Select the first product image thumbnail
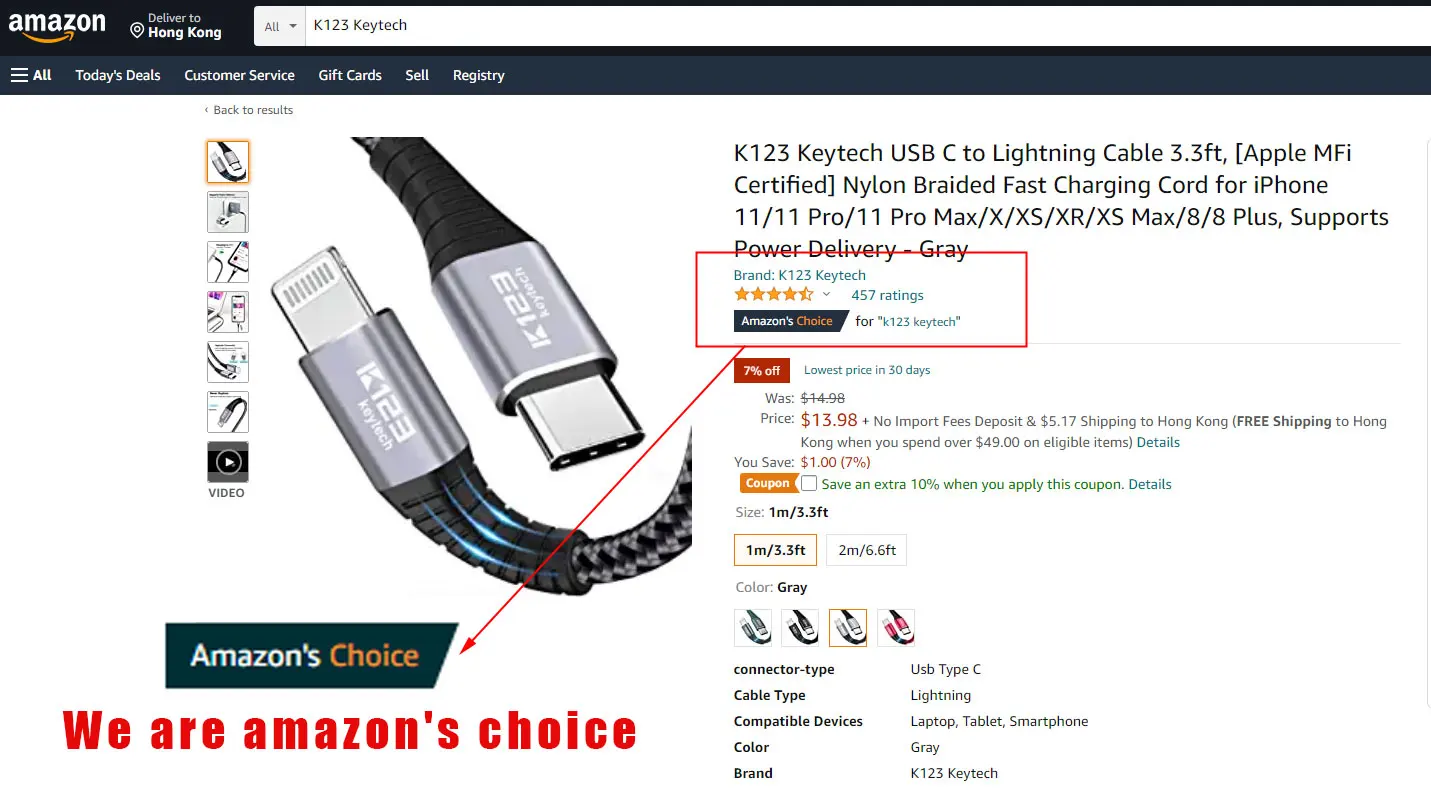The height and width of the screenshot is (791, 1431). (227, 162)
